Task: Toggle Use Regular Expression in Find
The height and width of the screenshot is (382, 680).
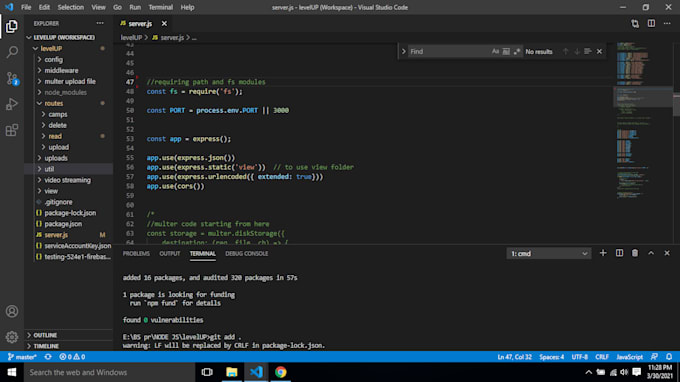Action: pyautogui.click(x=517, y=52)
